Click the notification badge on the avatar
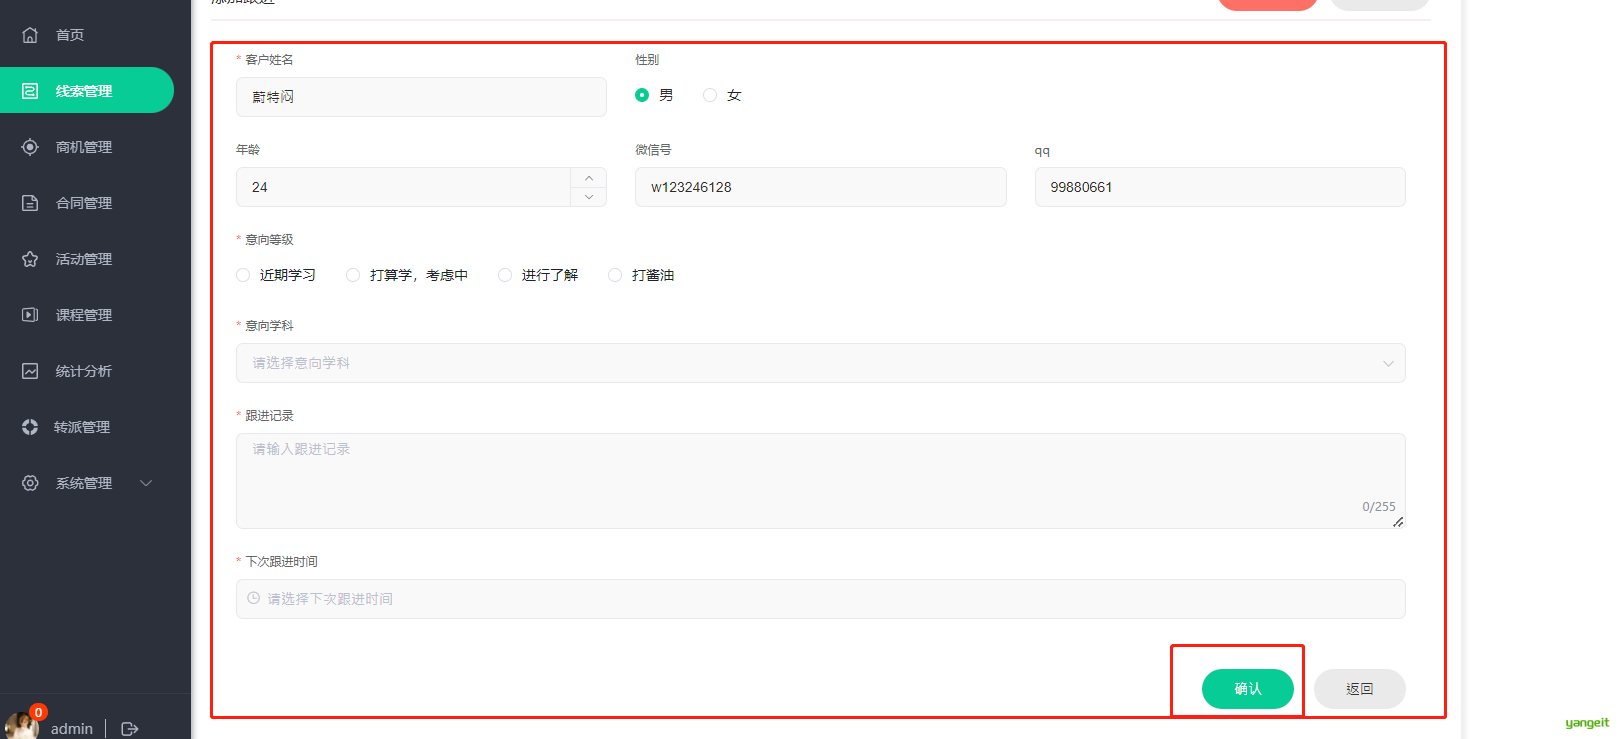The height and width of the screenshot is (739, 1620). pyautogui.click(x=38, y=712)
